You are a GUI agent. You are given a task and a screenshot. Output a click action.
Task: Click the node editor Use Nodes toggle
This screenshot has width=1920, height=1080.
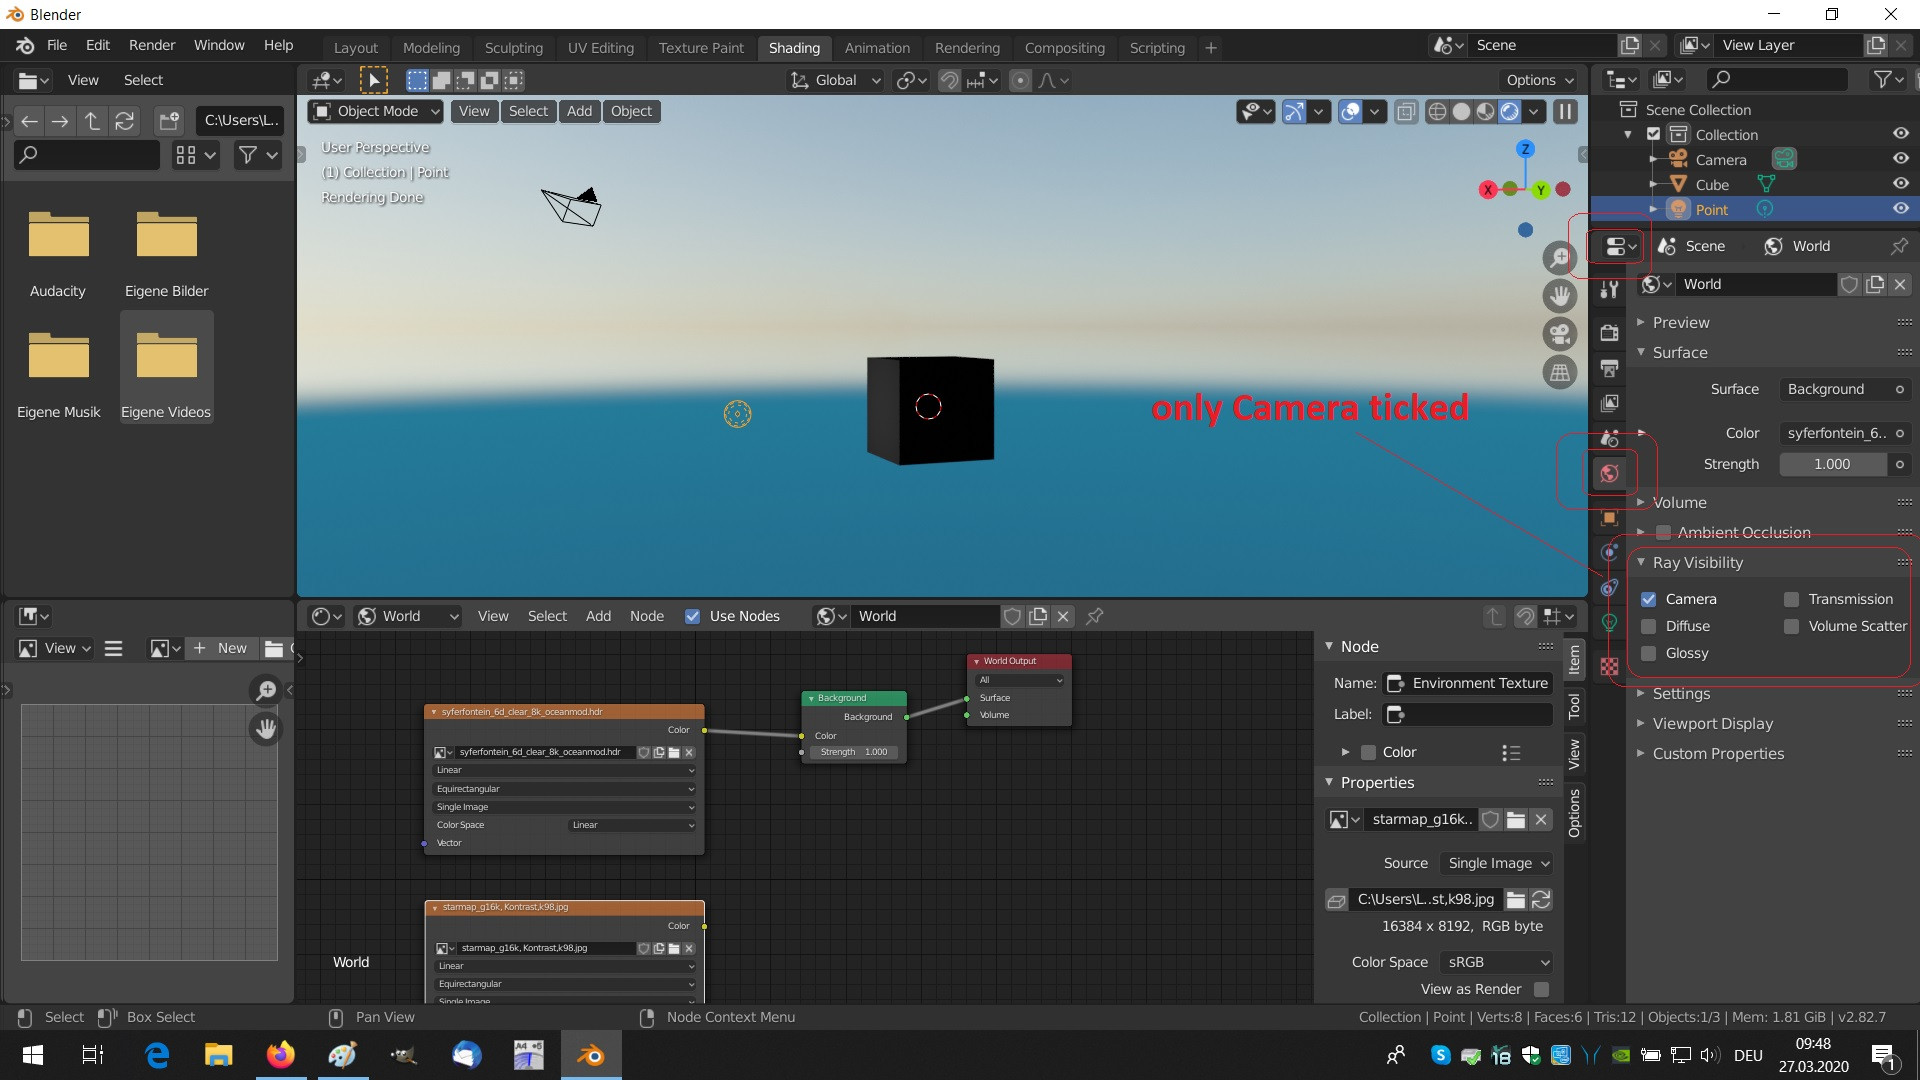coord(692,616)
